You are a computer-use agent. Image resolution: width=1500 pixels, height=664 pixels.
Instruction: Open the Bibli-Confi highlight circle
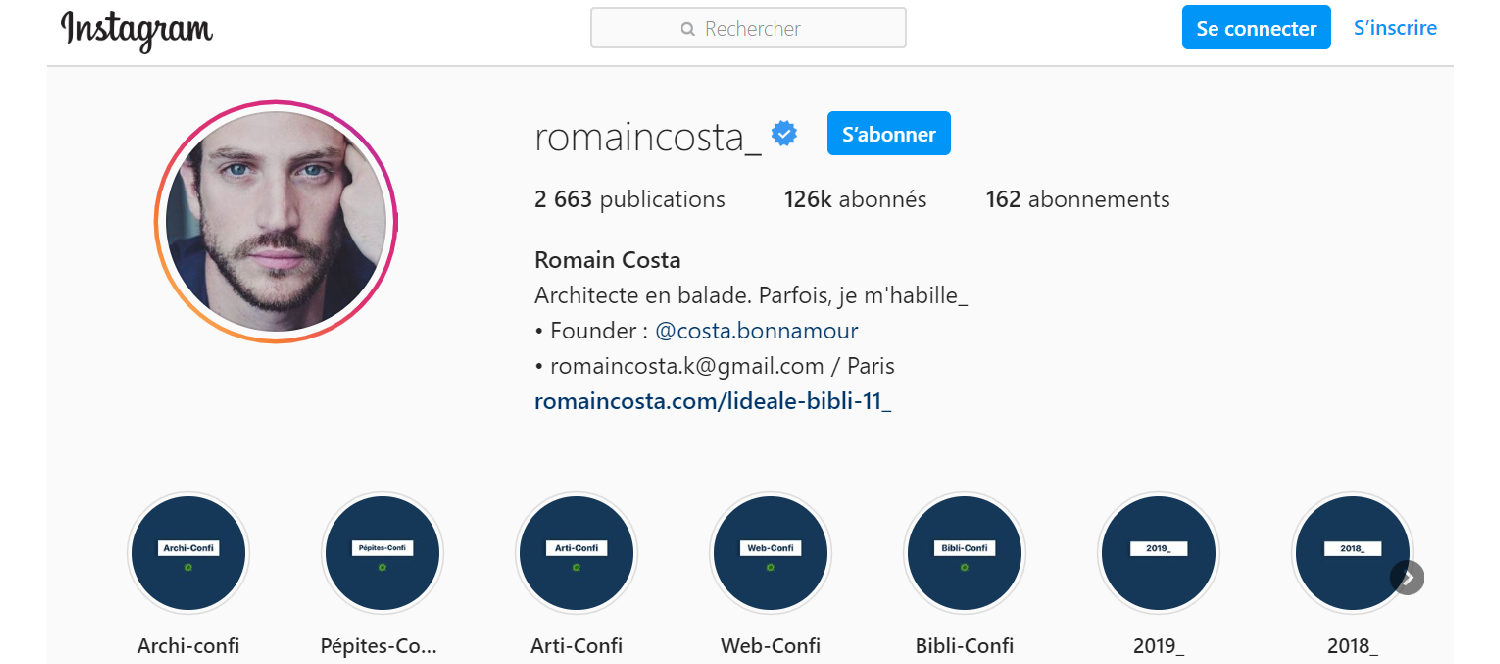[964, 552]
